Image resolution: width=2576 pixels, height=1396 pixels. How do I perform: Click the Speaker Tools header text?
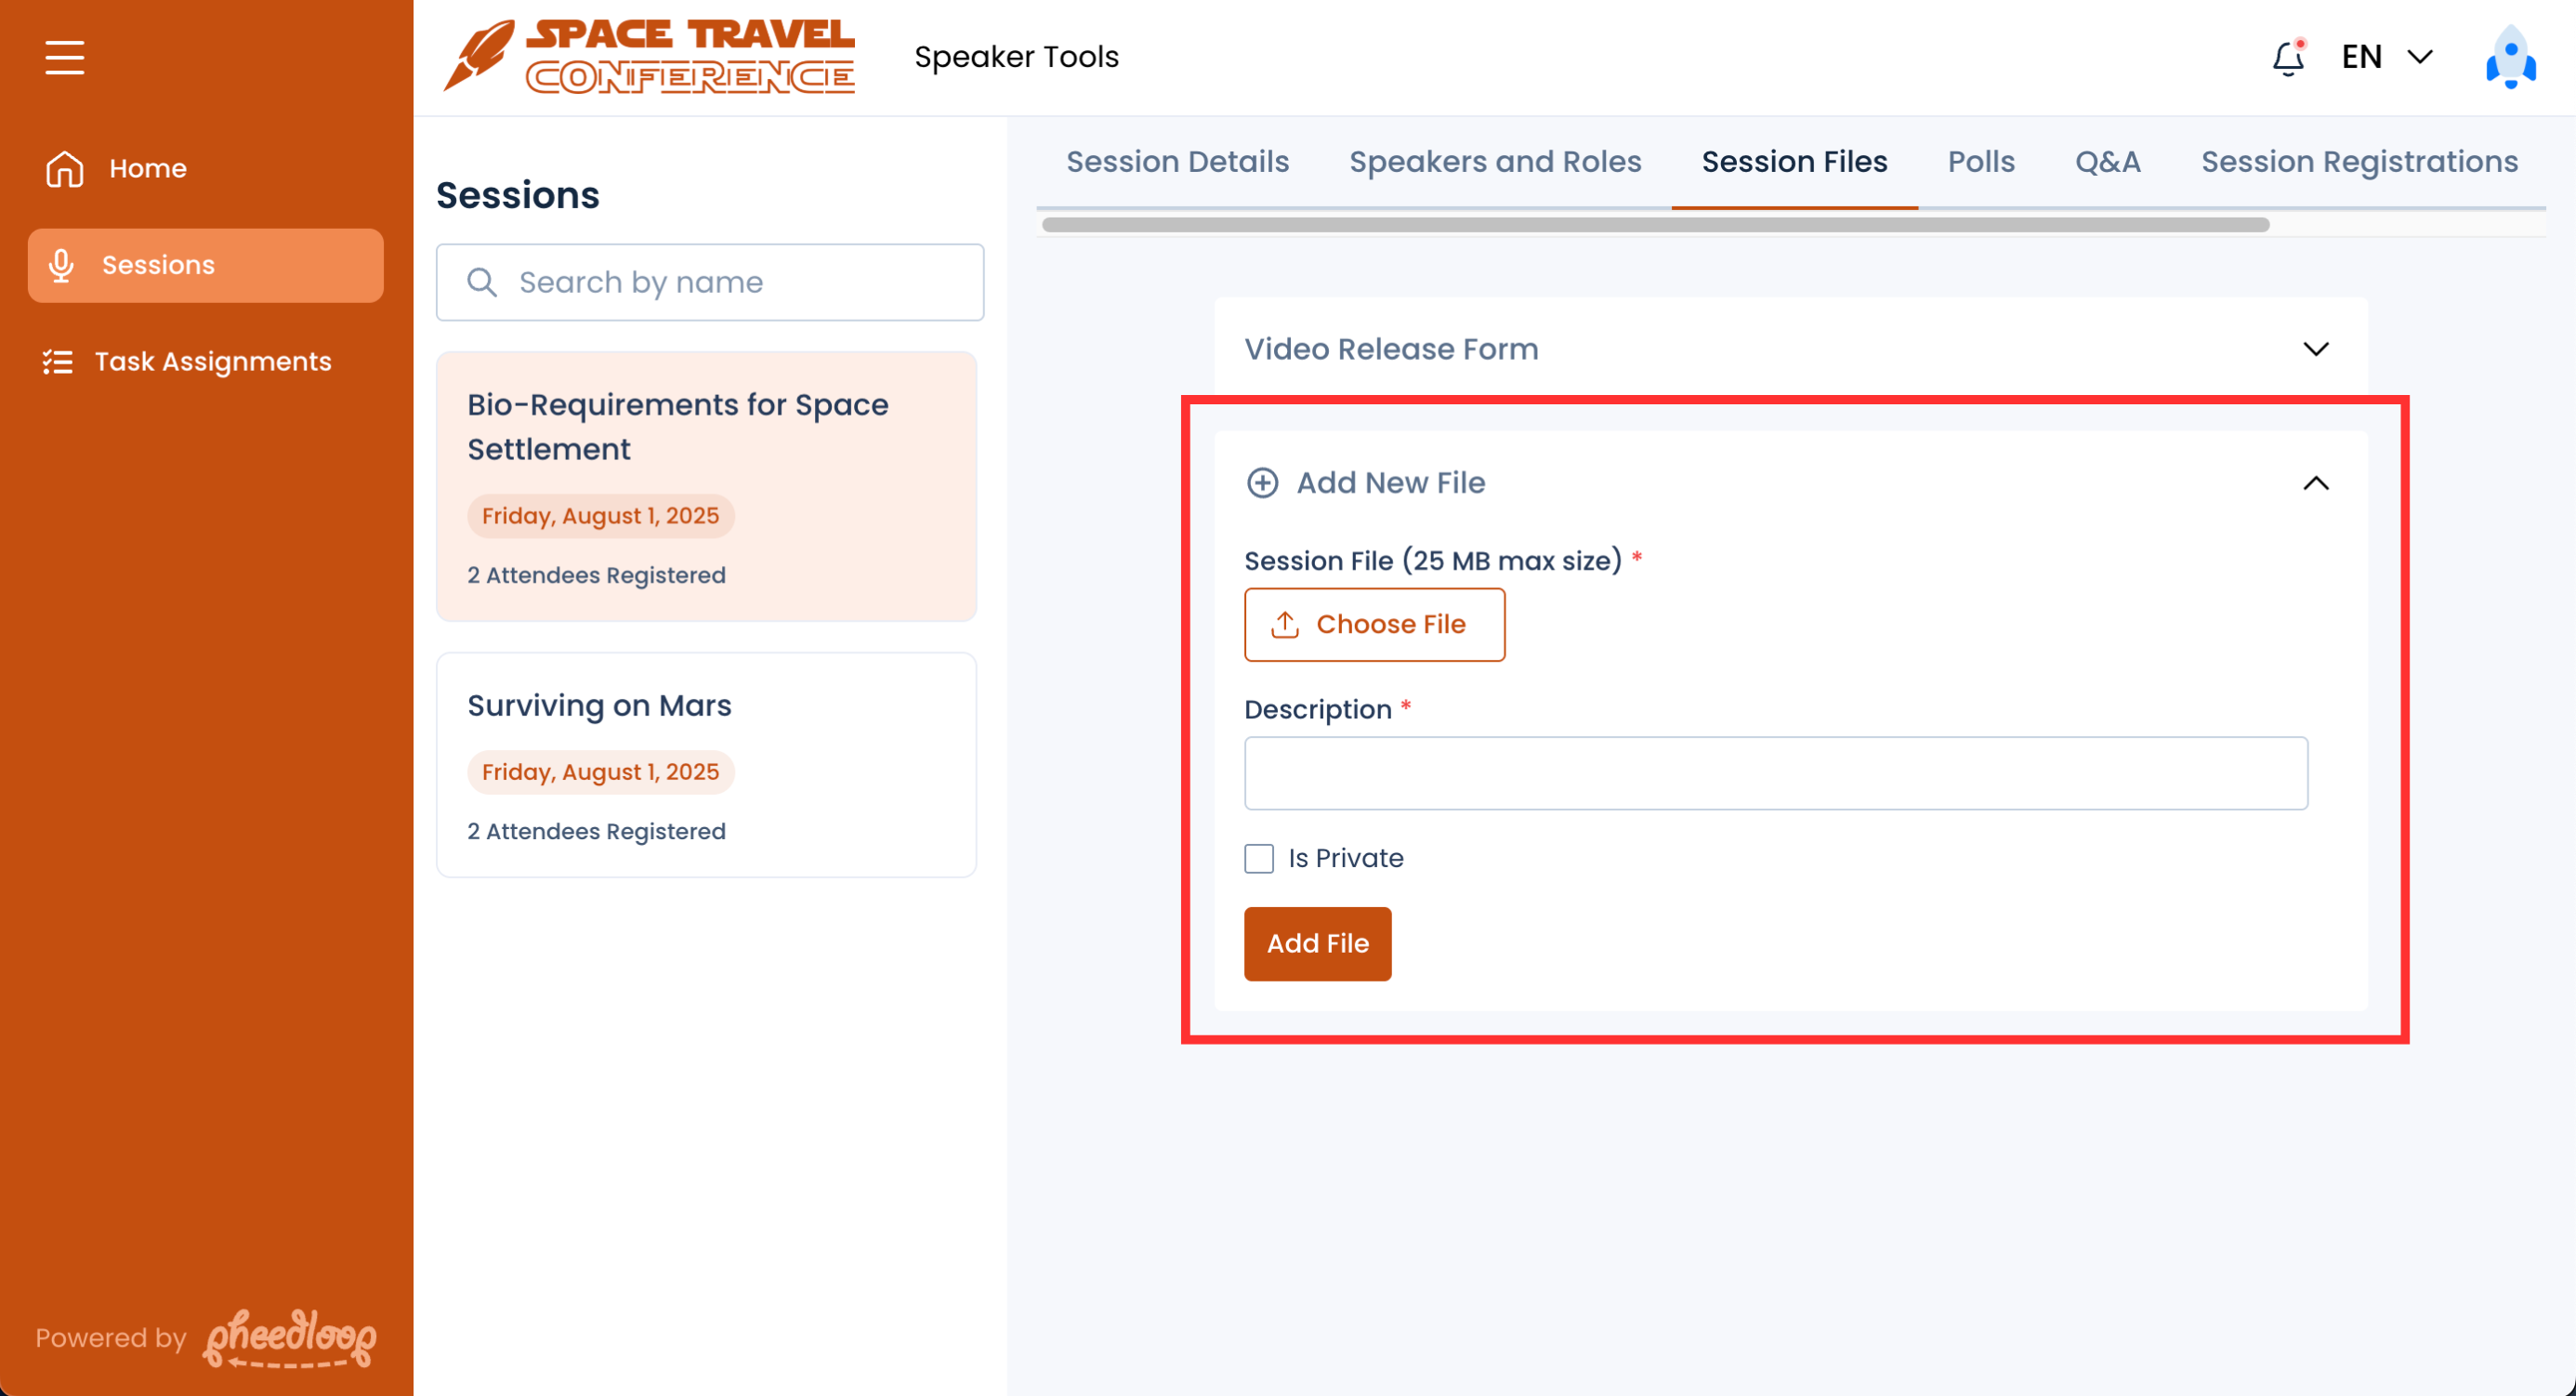coord(1016,57)
